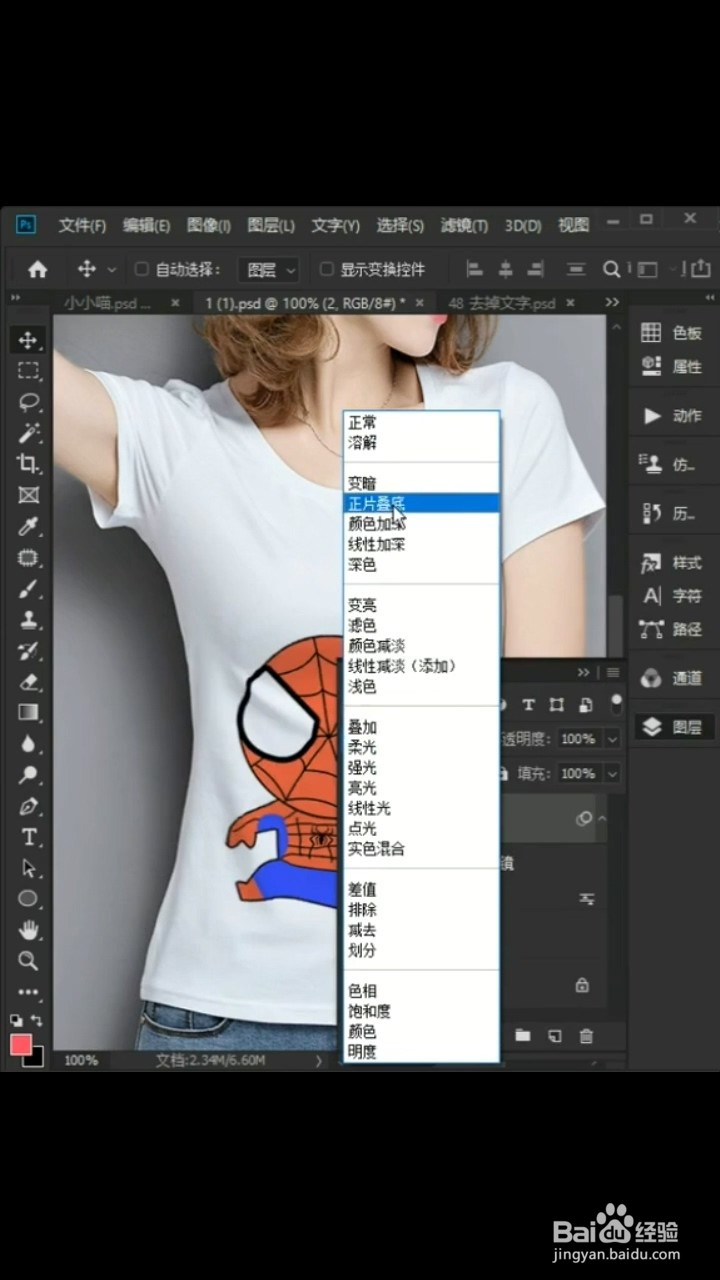
Task: Select the Gradient tool
Action: pyautogui.click(x=28, y=713)
